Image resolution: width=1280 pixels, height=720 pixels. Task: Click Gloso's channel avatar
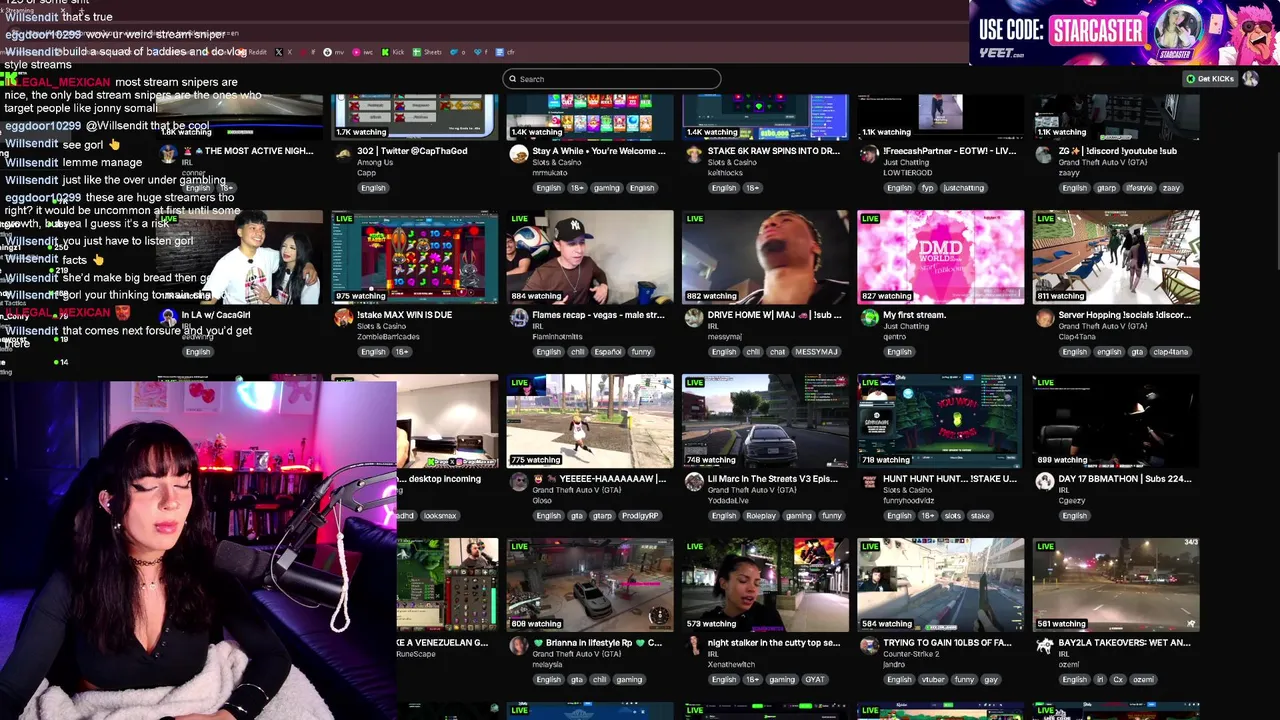click(518, 482)
